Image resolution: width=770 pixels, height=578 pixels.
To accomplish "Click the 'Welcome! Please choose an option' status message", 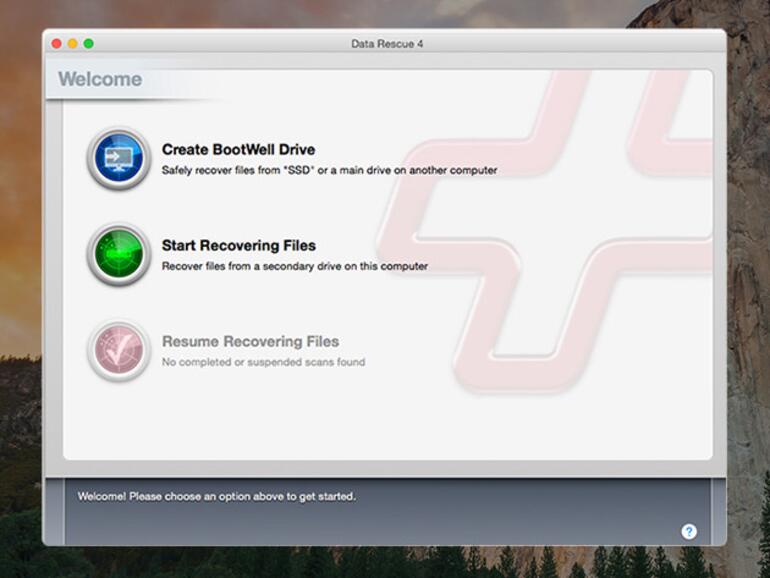I will click(217, 496).
